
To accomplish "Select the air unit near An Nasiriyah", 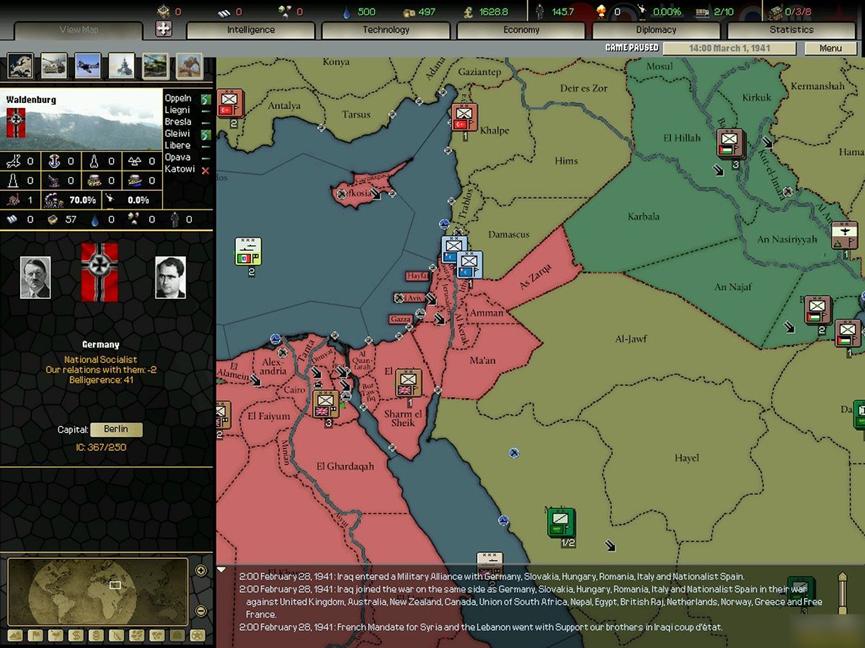I will 844,235.
